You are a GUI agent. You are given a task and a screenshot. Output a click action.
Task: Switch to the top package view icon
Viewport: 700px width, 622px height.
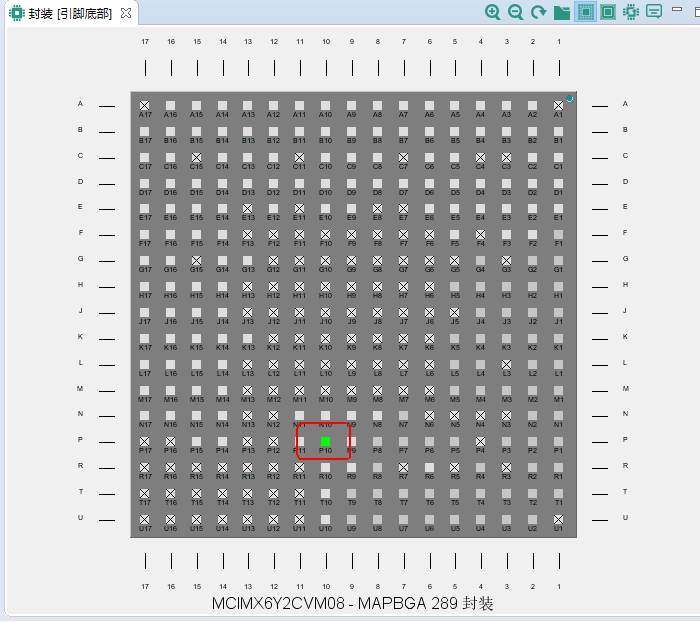pos(608,12)
